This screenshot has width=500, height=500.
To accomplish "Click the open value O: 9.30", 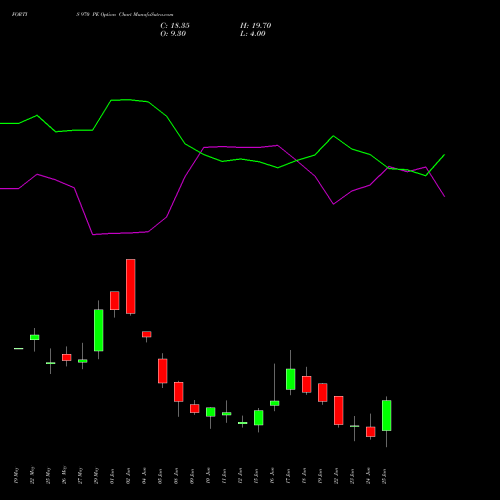I will click(x=173, y=34).
